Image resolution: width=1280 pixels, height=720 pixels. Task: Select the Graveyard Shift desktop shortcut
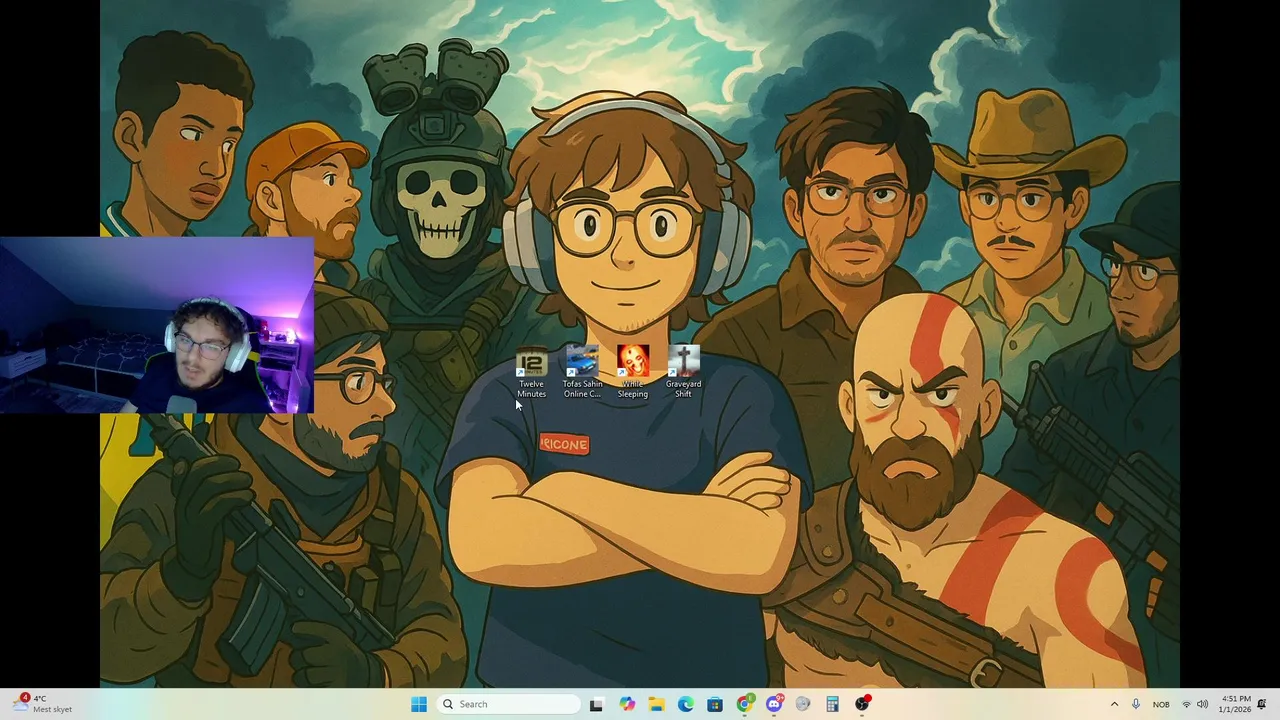[683, 373]
